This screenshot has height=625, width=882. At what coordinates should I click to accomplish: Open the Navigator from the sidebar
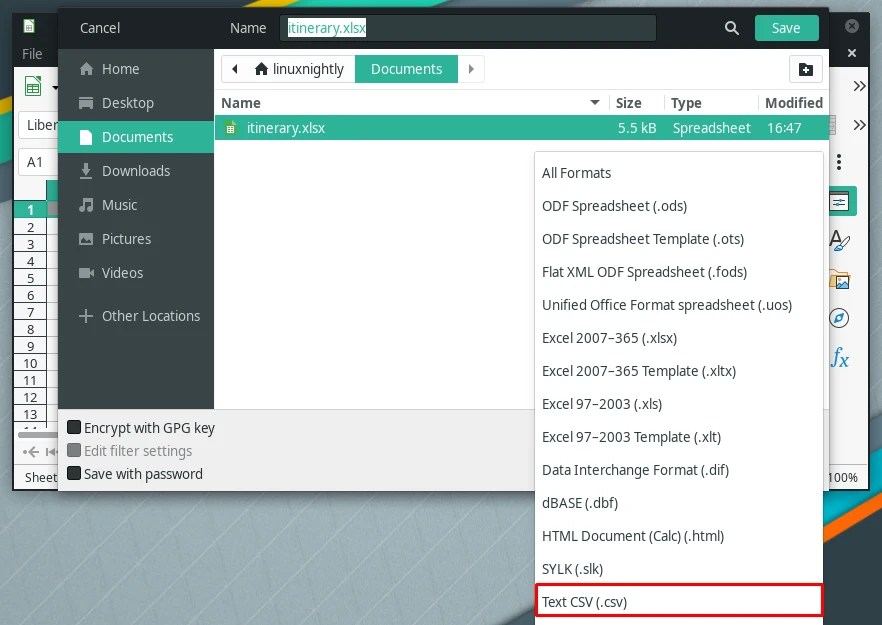coord(840,317)
